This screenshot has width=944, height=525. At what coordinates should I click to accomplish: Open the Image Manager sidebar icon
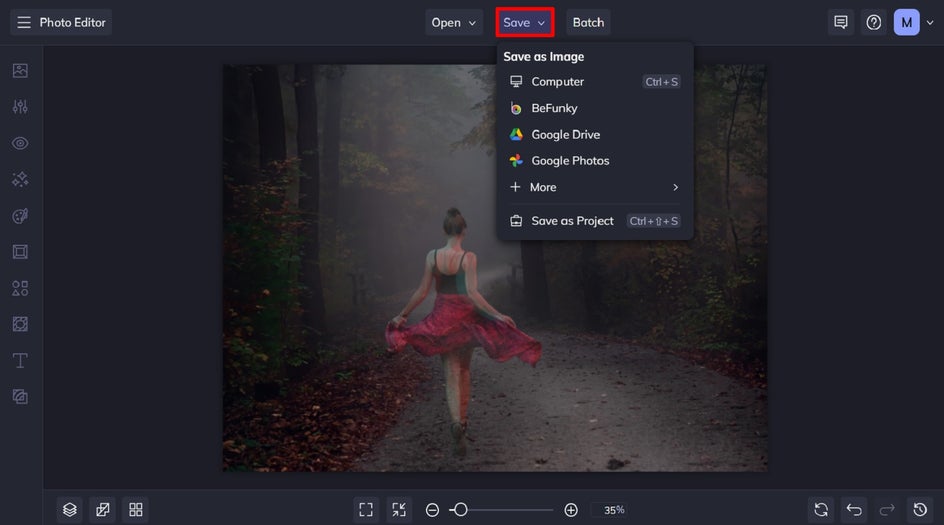tap(20, 70)
